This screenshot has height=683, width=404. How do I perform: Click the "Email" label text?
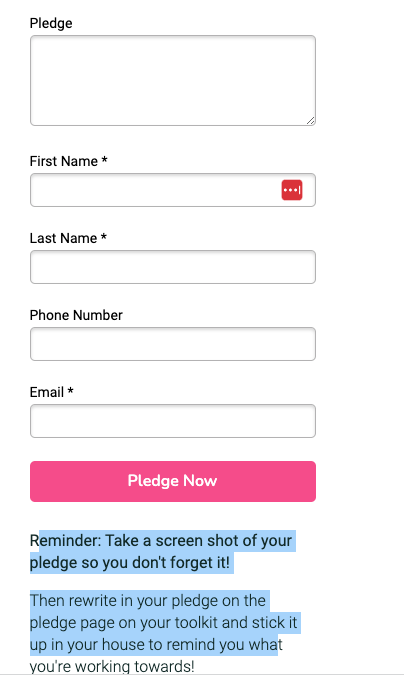click(47, 392)
